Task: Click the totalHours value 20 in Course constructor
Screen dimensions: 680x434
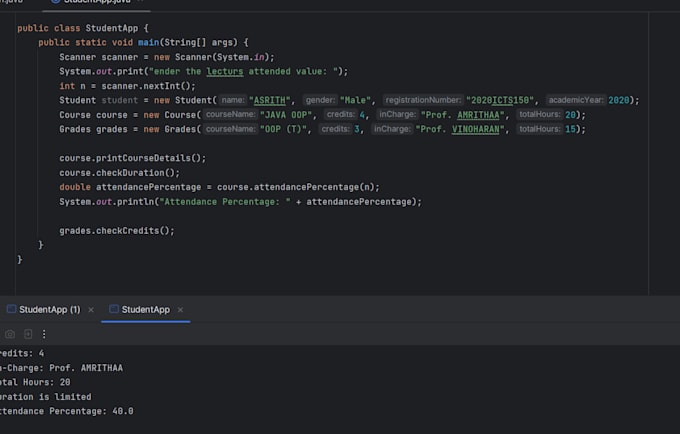Action: pos(570,115)
